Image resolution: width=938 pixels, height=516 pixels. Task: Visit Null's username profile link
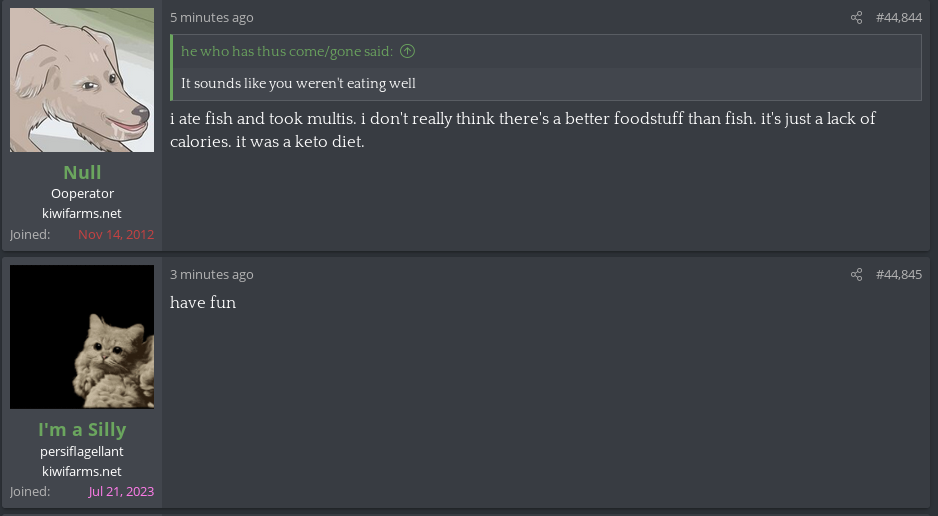(x=82, y=172)
